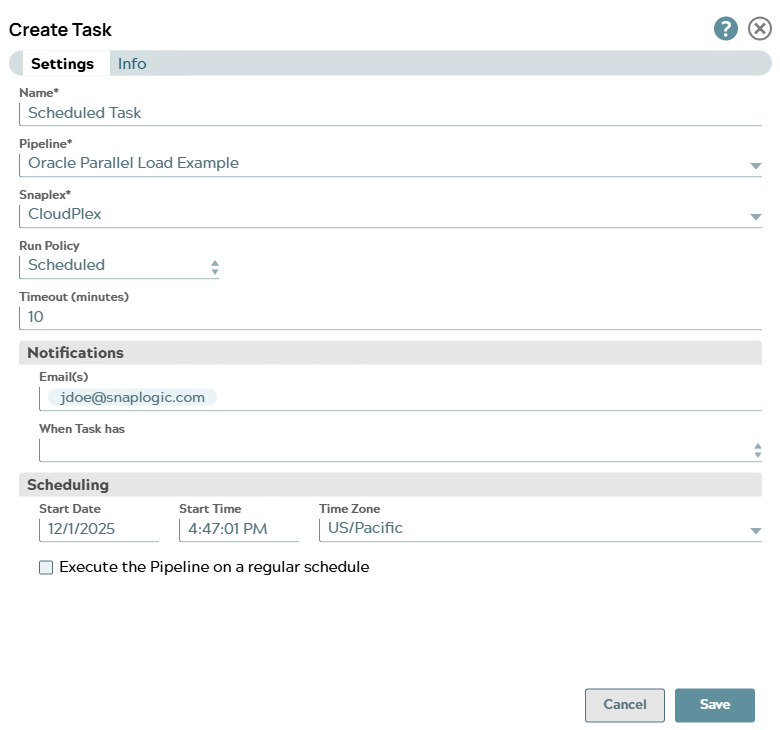Screen dimensions: 780x730
Task: Switch to the Info tab
Action: pyautogui.click(x=132, y=64)
